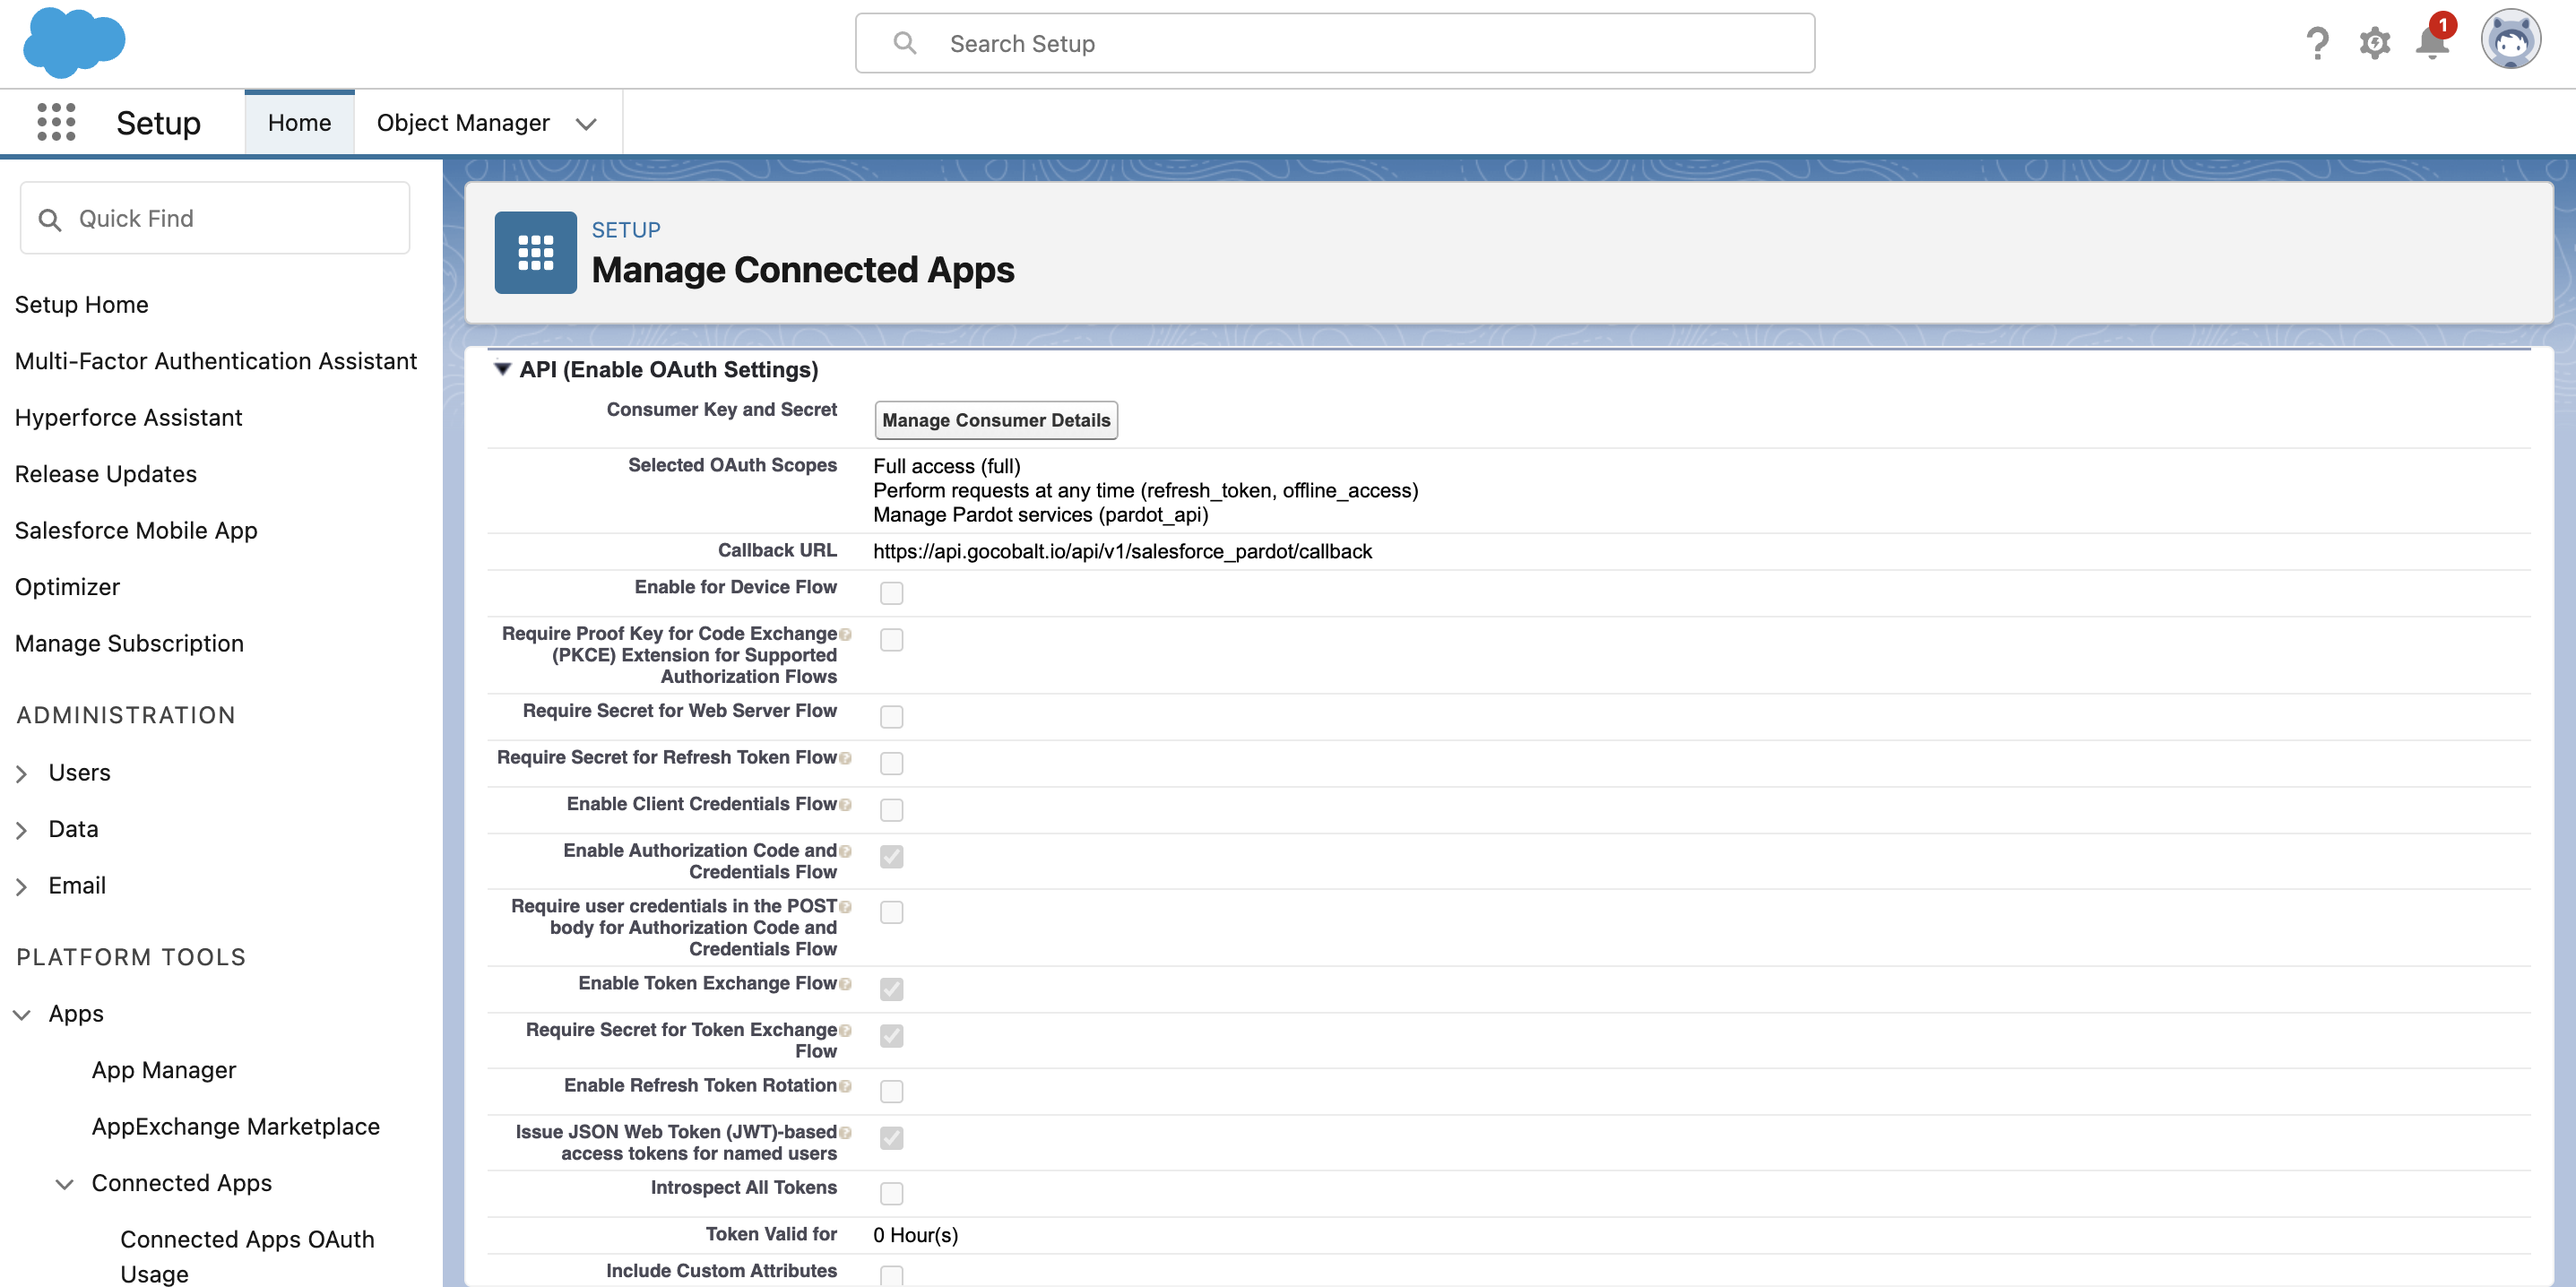Image resolution: width=2576 pixels, height=1287 pixels.
Task: Click the Manage Connected Apps header icon
Action: (x=535, y=252)
